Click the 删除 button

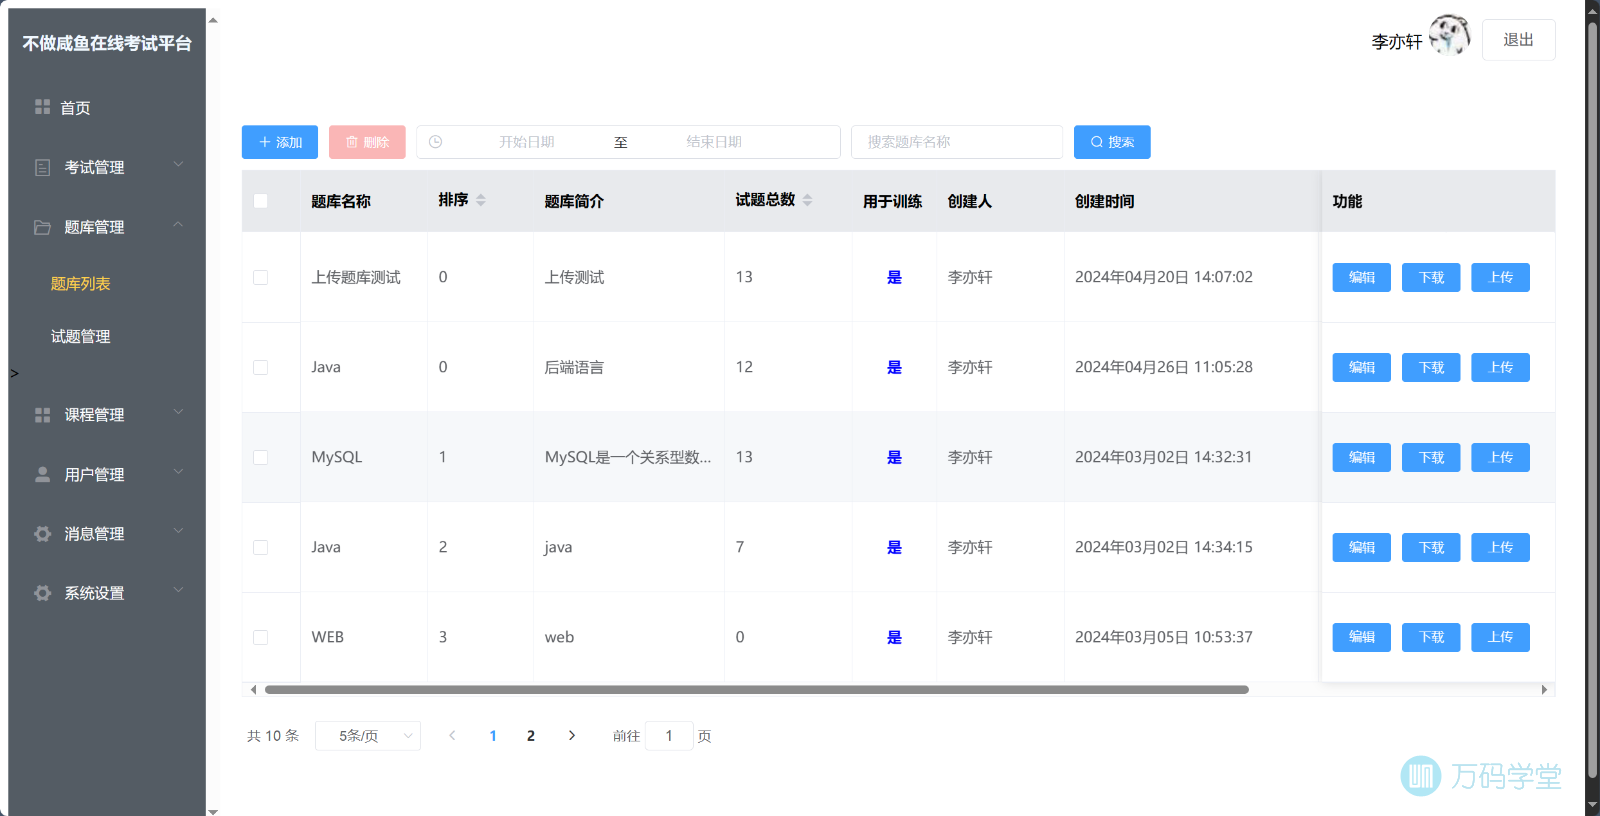click(367, 142)
